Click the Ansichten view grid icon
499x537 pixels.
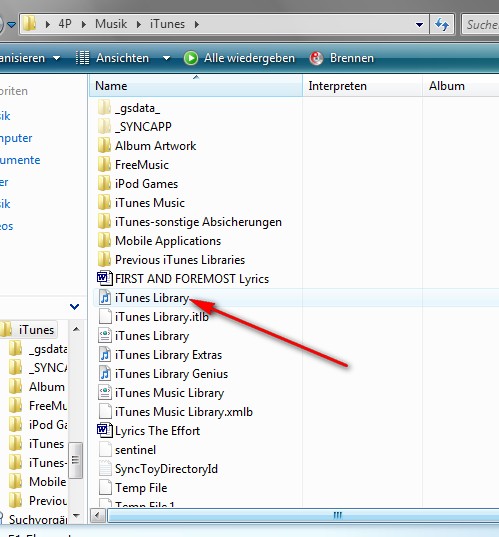coord(82,58)
